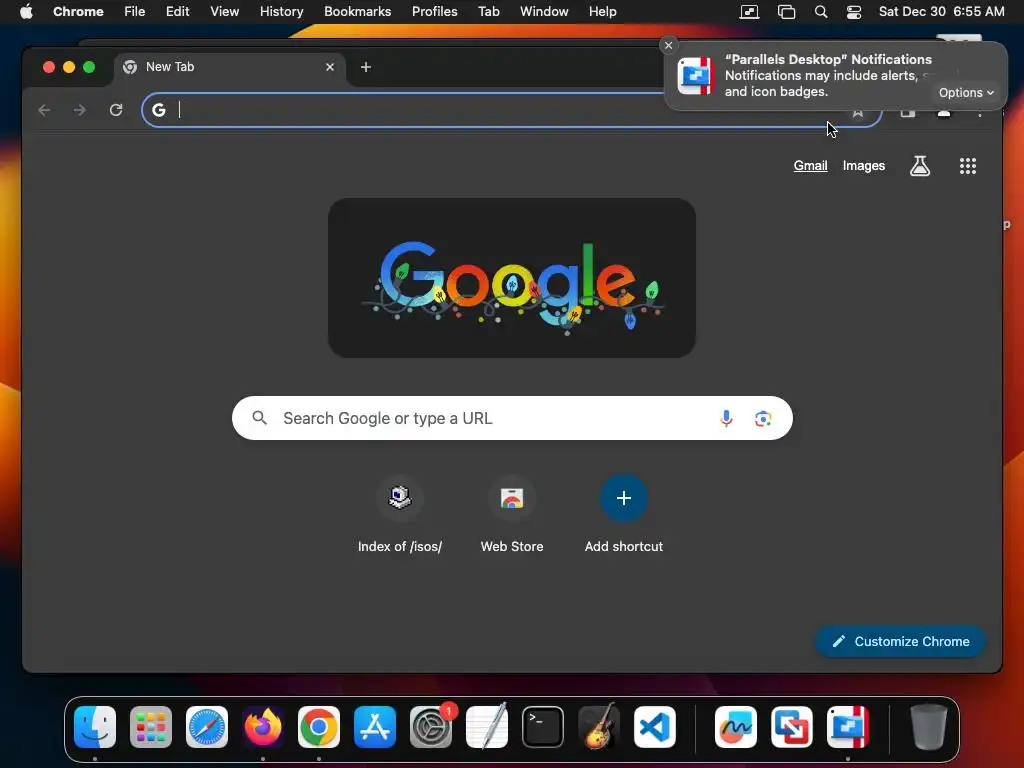Close the New Tab tab
This screenshot has height=768, width=1024.
point(330,67)
